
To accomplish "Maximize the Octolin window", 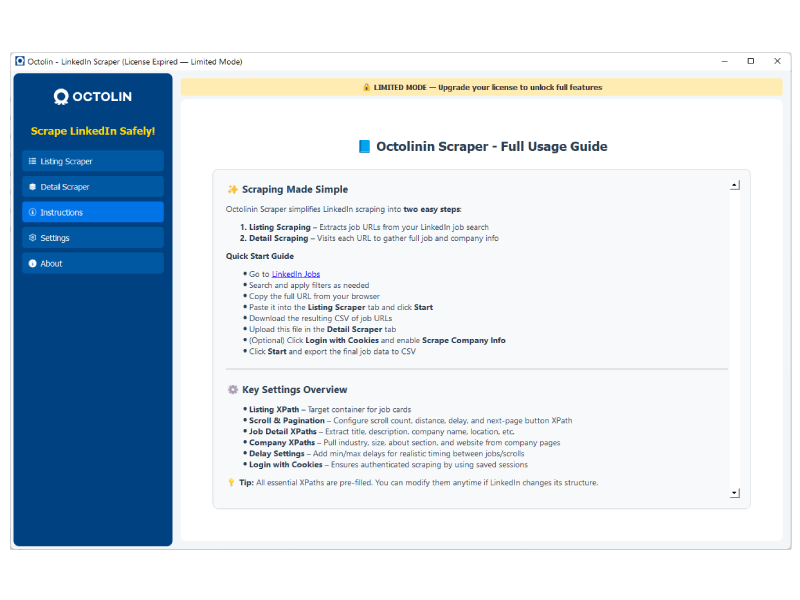I will [x=751, y=61].
